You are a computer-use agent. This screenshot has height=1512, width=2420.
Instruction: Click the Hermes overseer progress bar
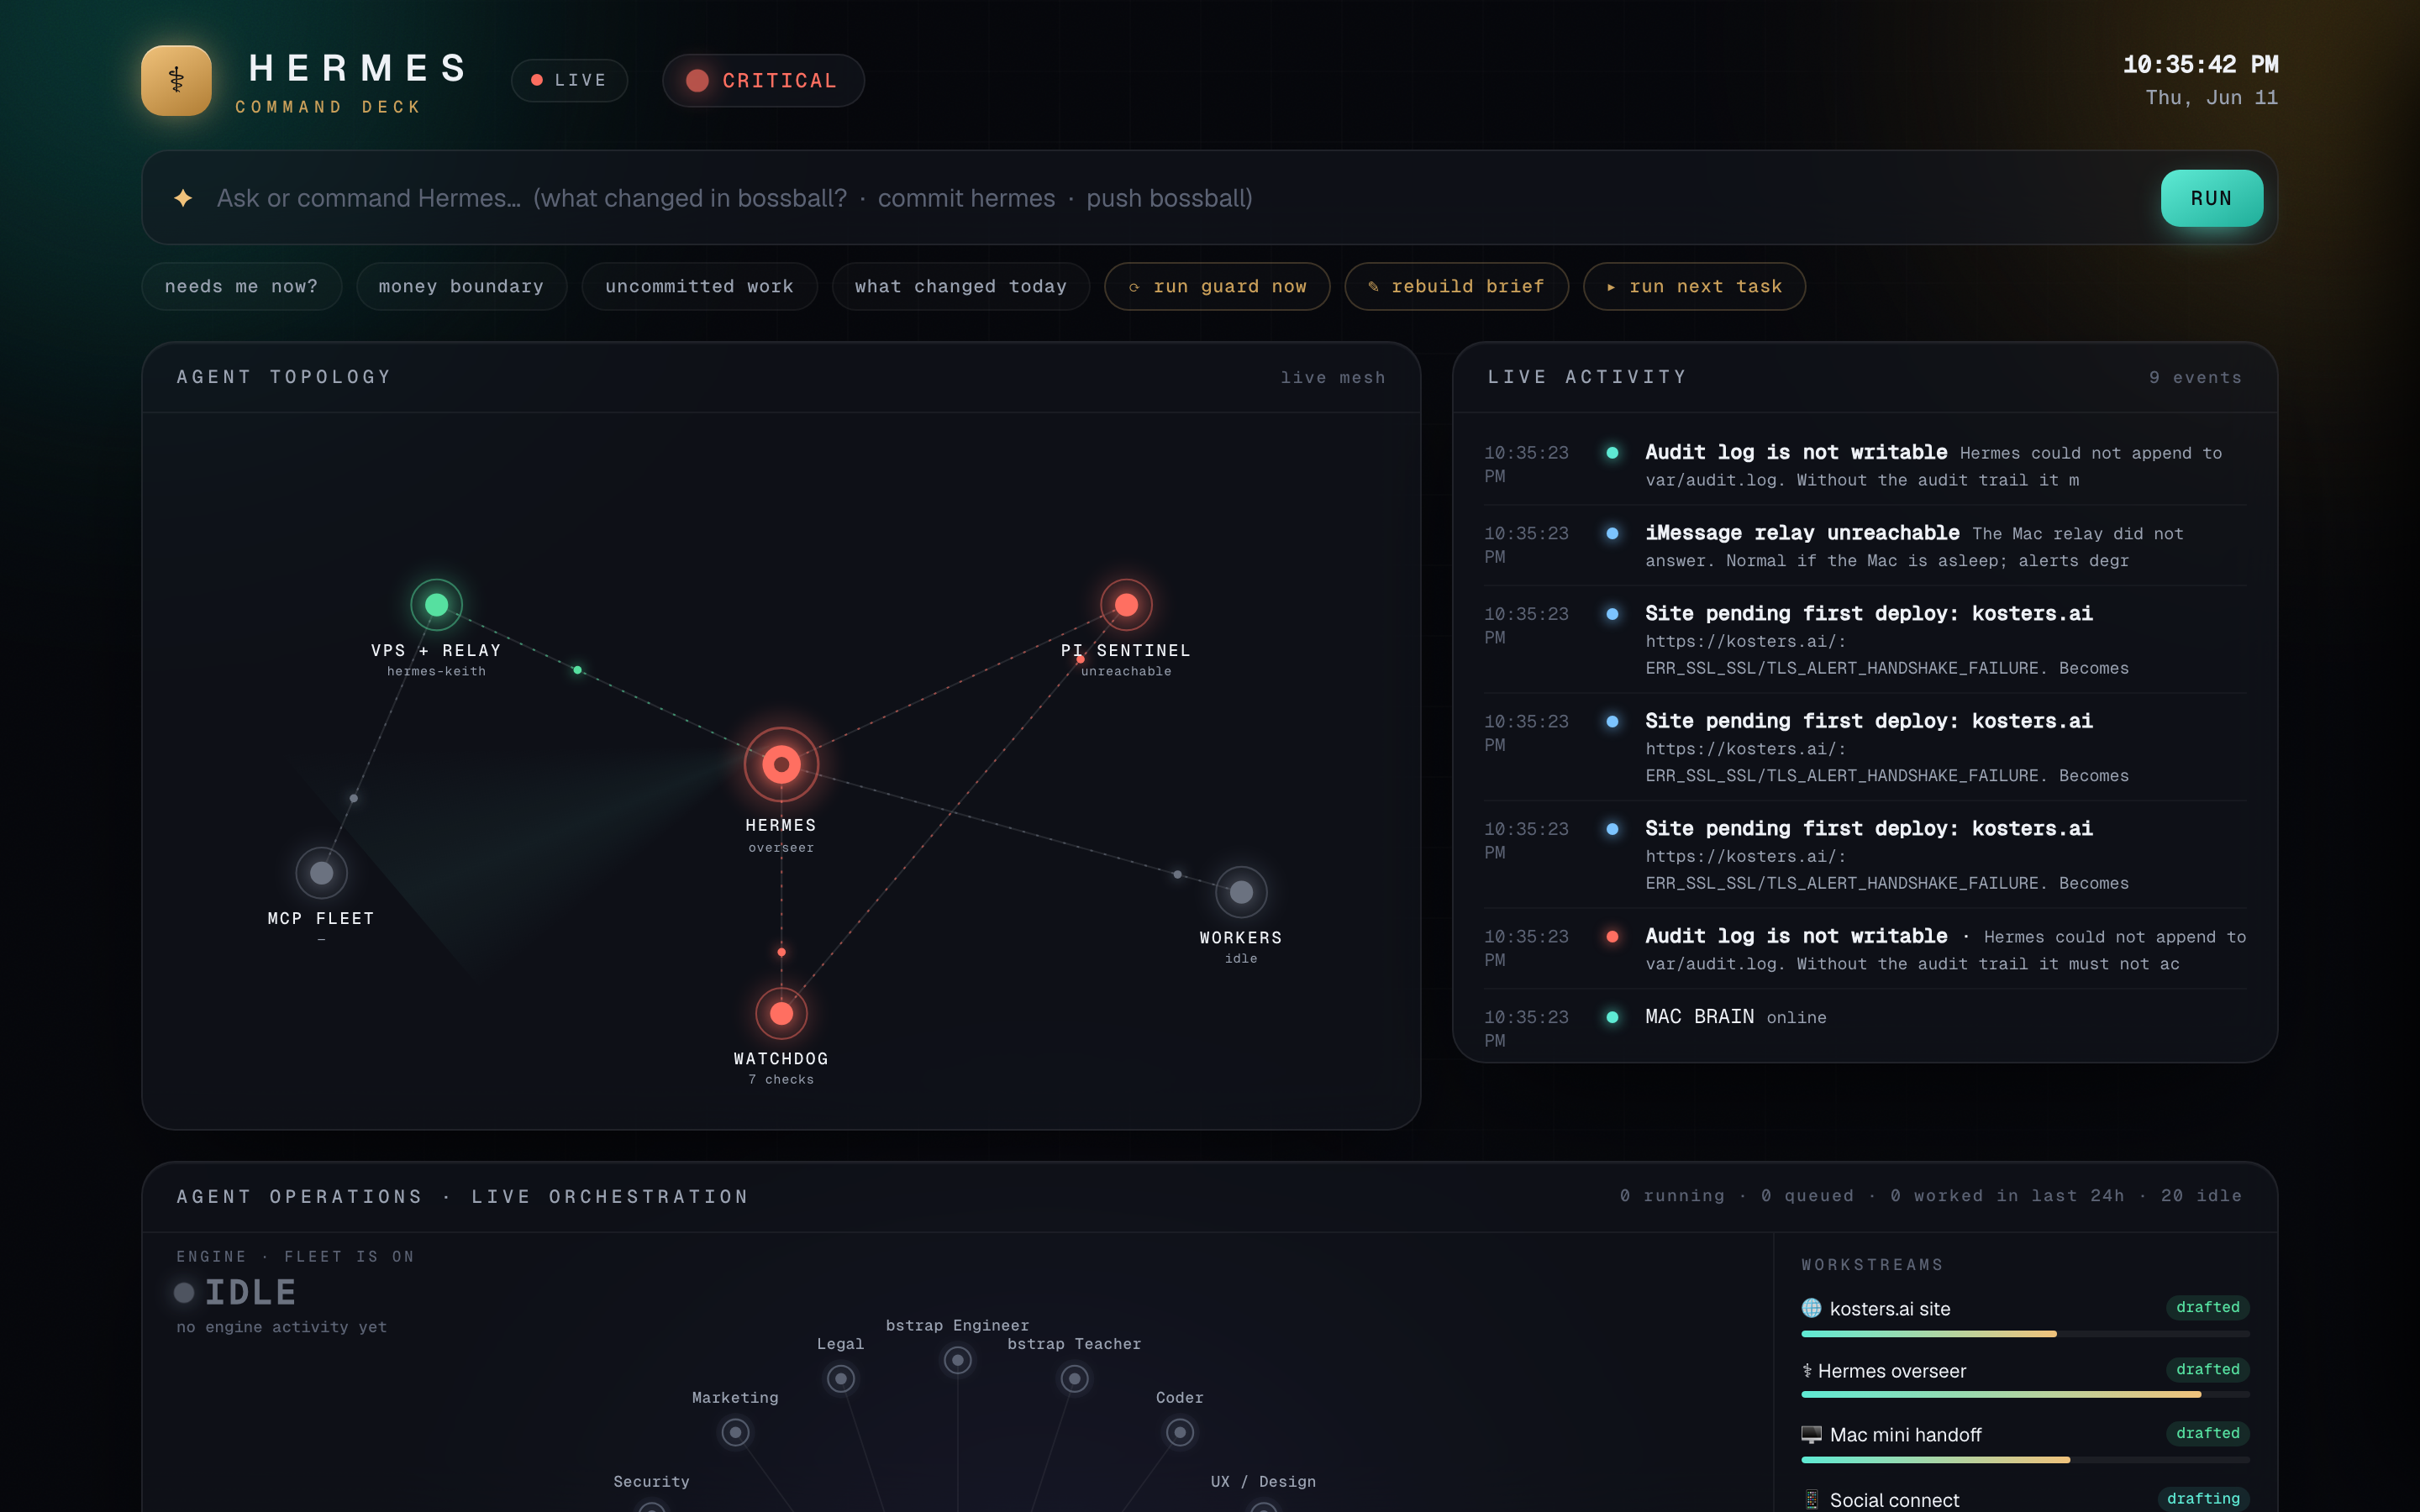point(2025,1394)
